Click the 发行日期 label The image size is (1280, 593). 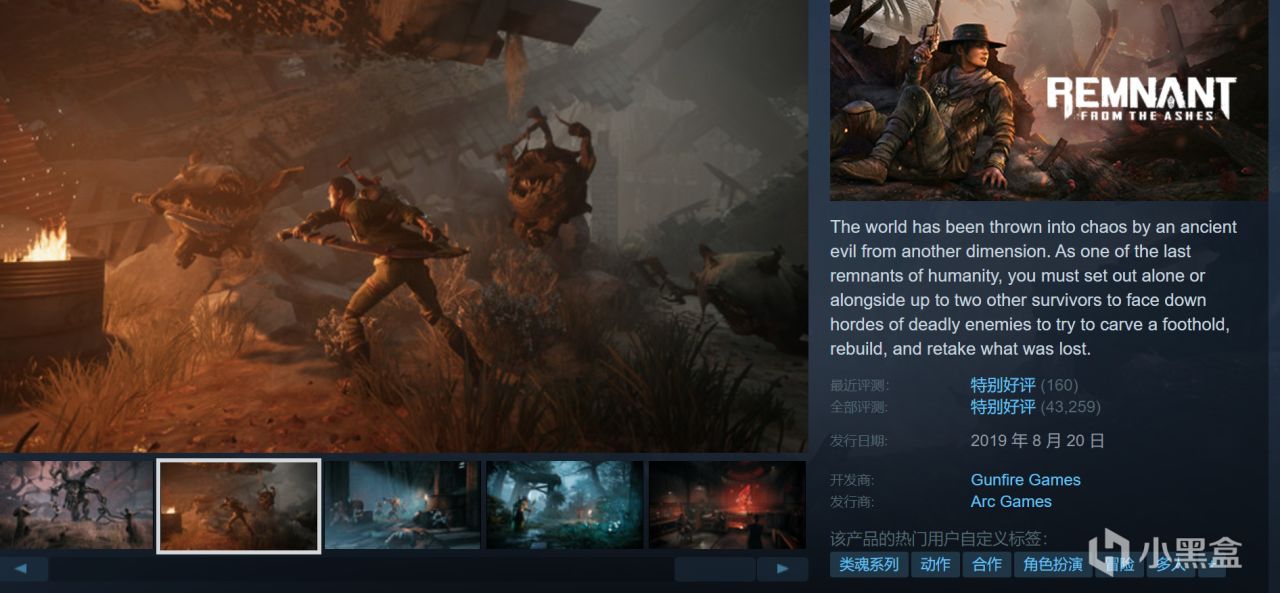click(859, 441)
